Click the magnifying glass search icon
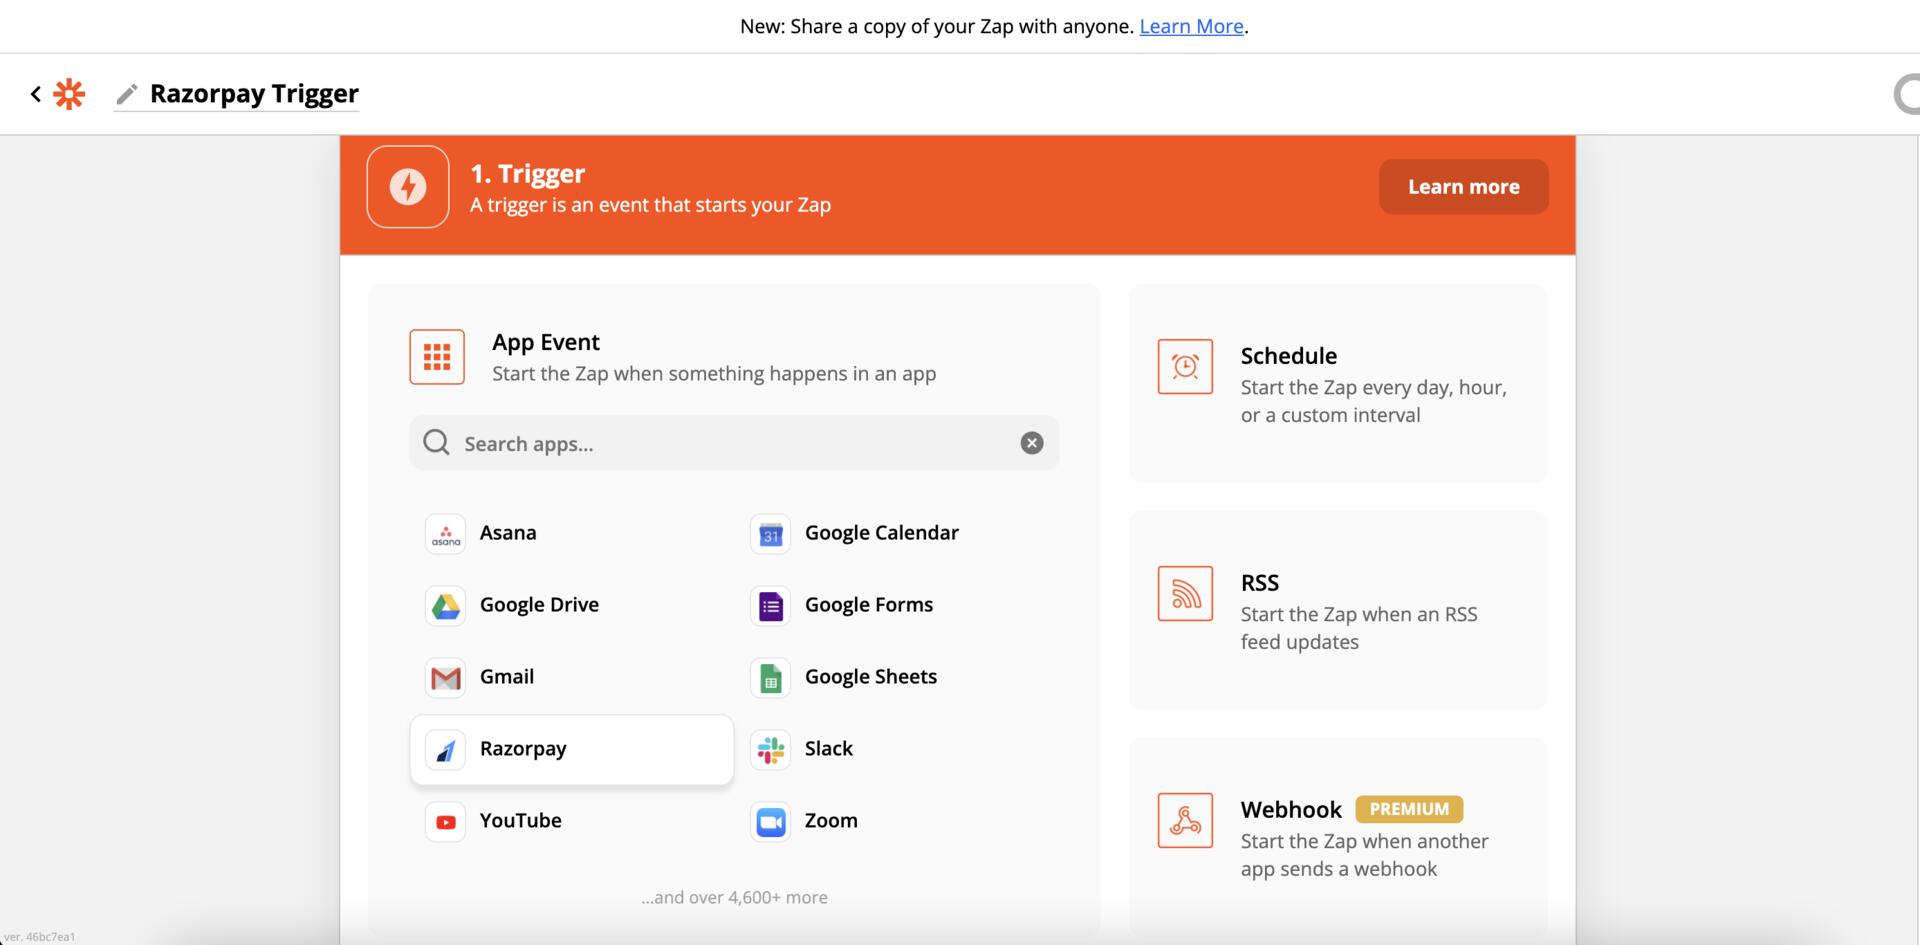This screenshot has width=1920, height=945. 436,443
